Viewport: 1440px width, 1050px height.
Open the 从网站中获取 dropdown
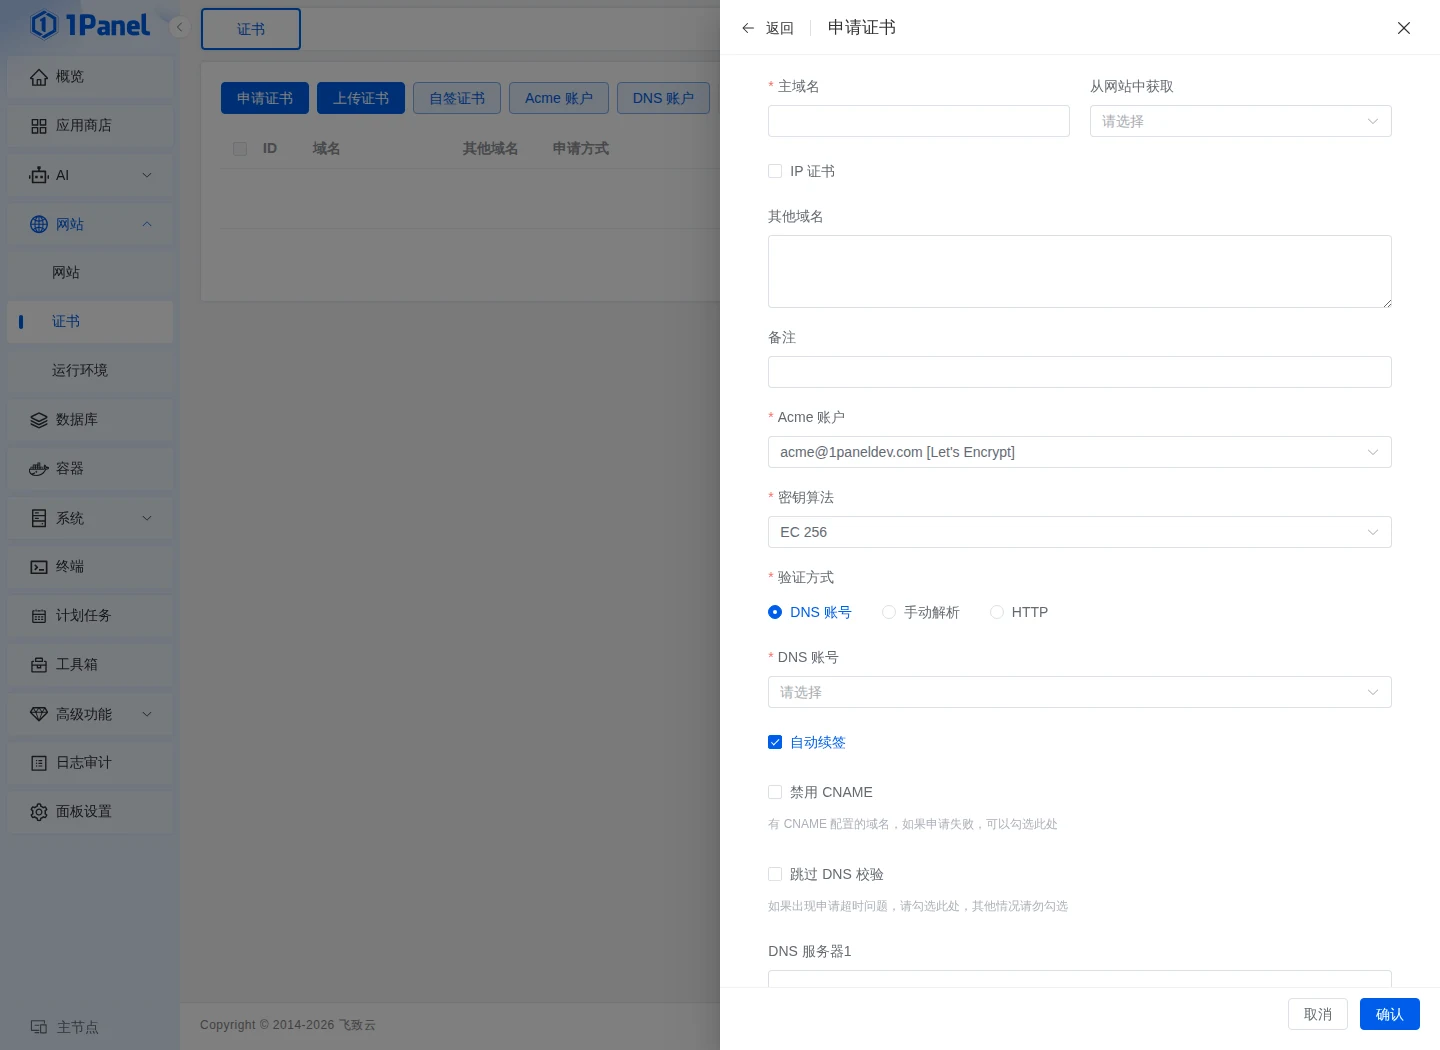[1240, 121]
